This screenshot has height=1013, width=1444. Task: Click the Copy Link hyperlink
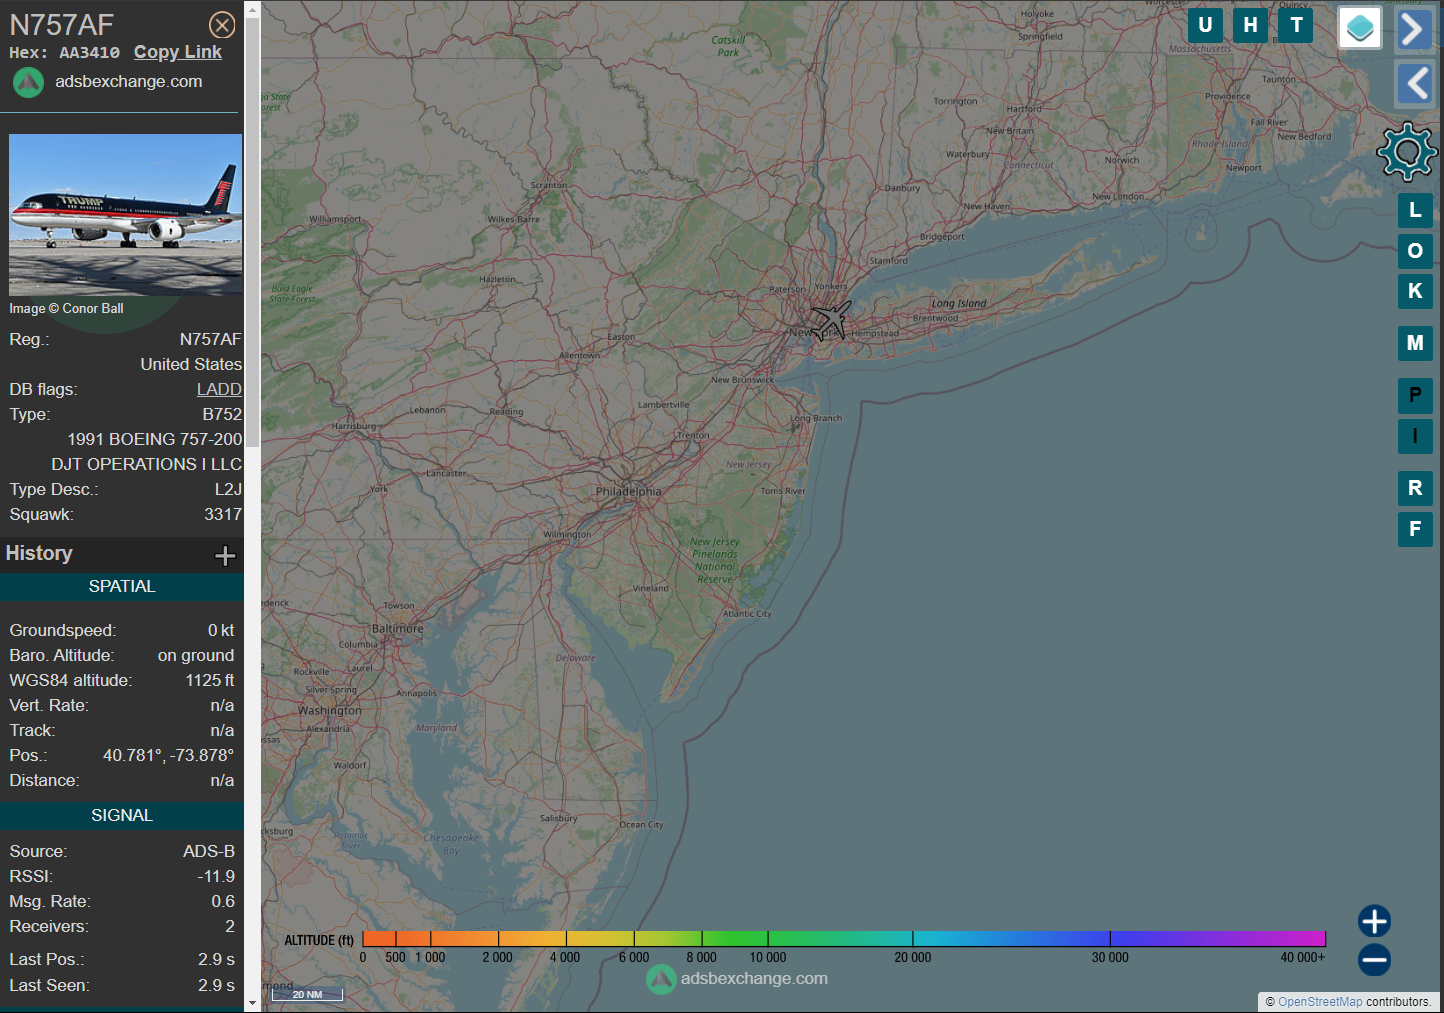178,52
